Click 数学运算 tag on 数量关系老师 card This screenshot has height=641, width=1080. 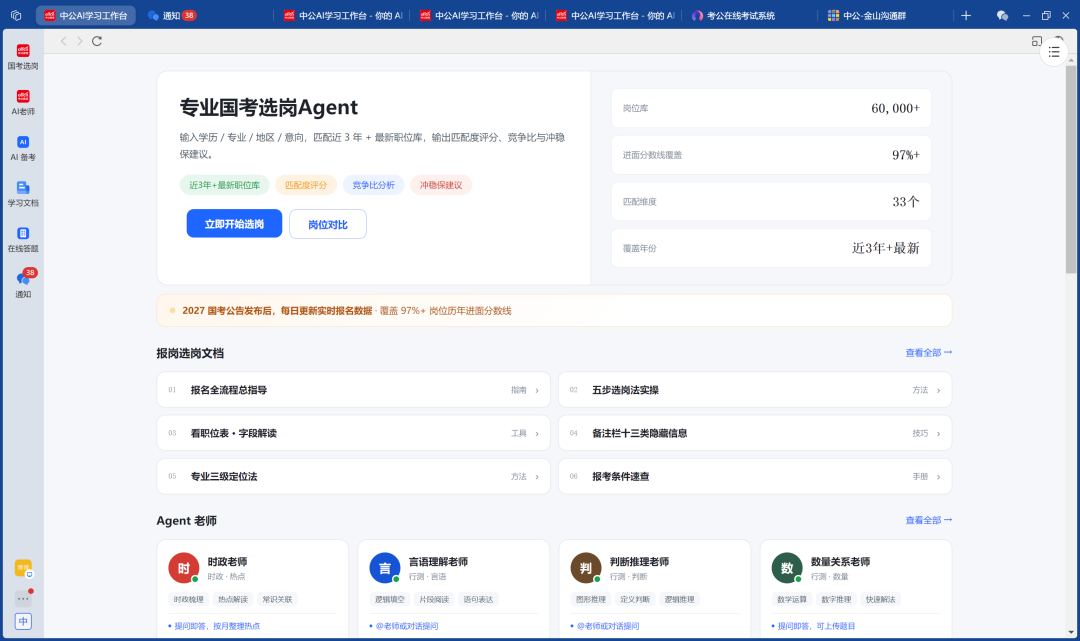792,600
